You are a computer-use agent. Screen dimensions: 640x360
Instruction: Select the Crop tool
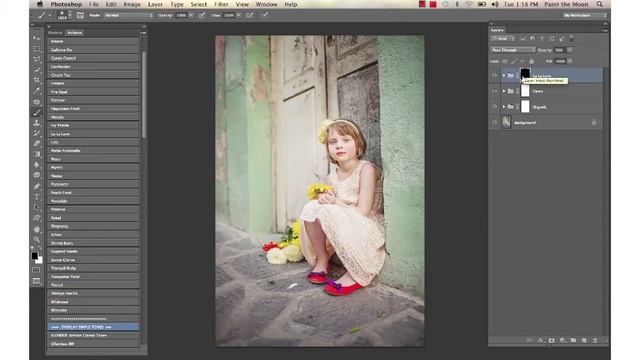(x=37, y=80)
